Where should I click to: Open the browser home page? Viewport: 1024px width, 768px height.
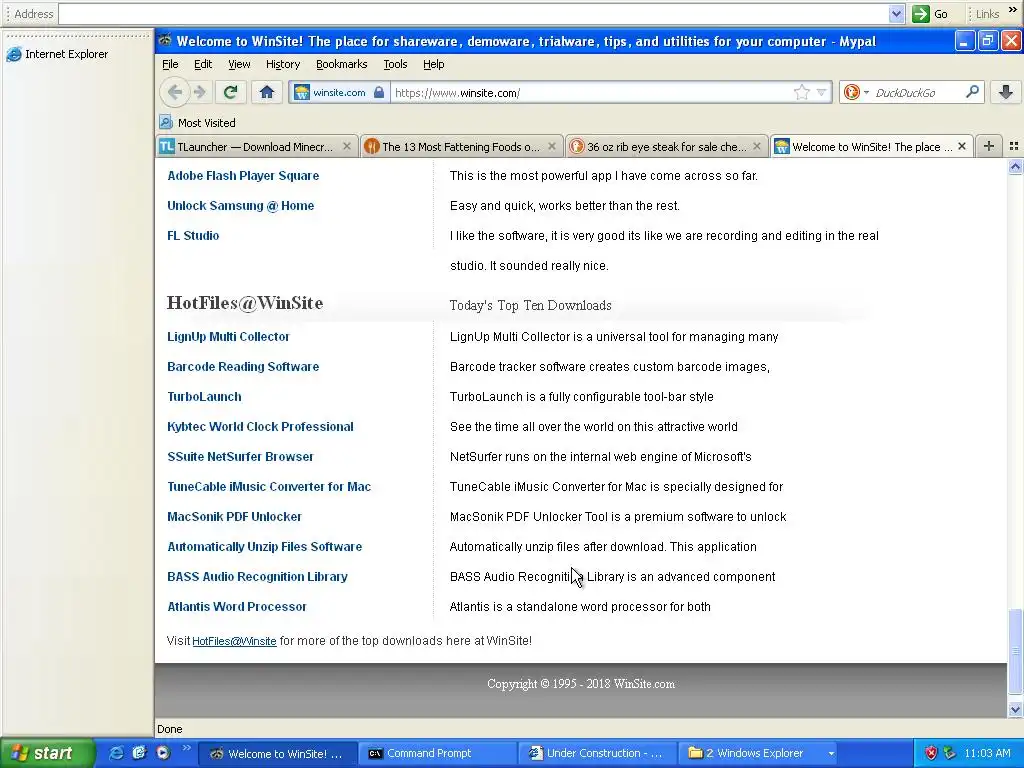click(266, 92)
